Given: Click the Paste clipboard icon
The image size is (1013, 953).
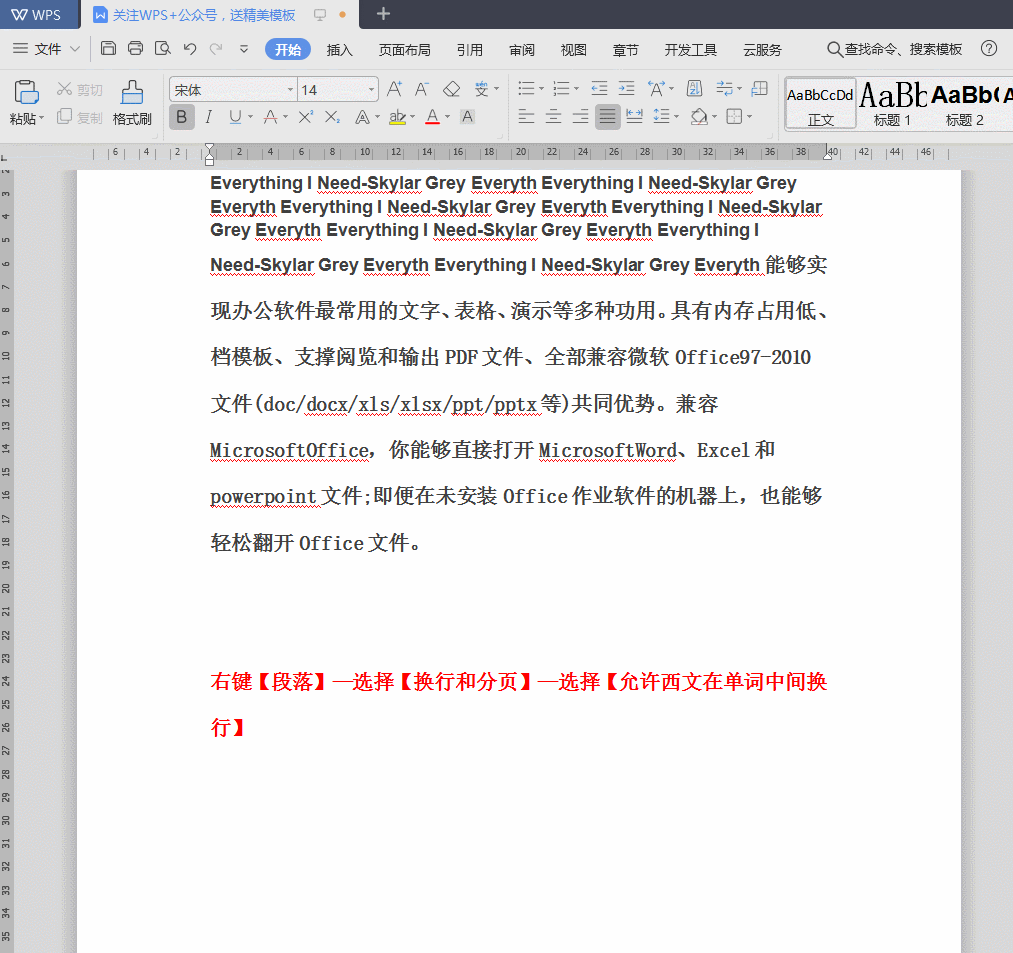Looking at the screenshot, I should point(26,93).
